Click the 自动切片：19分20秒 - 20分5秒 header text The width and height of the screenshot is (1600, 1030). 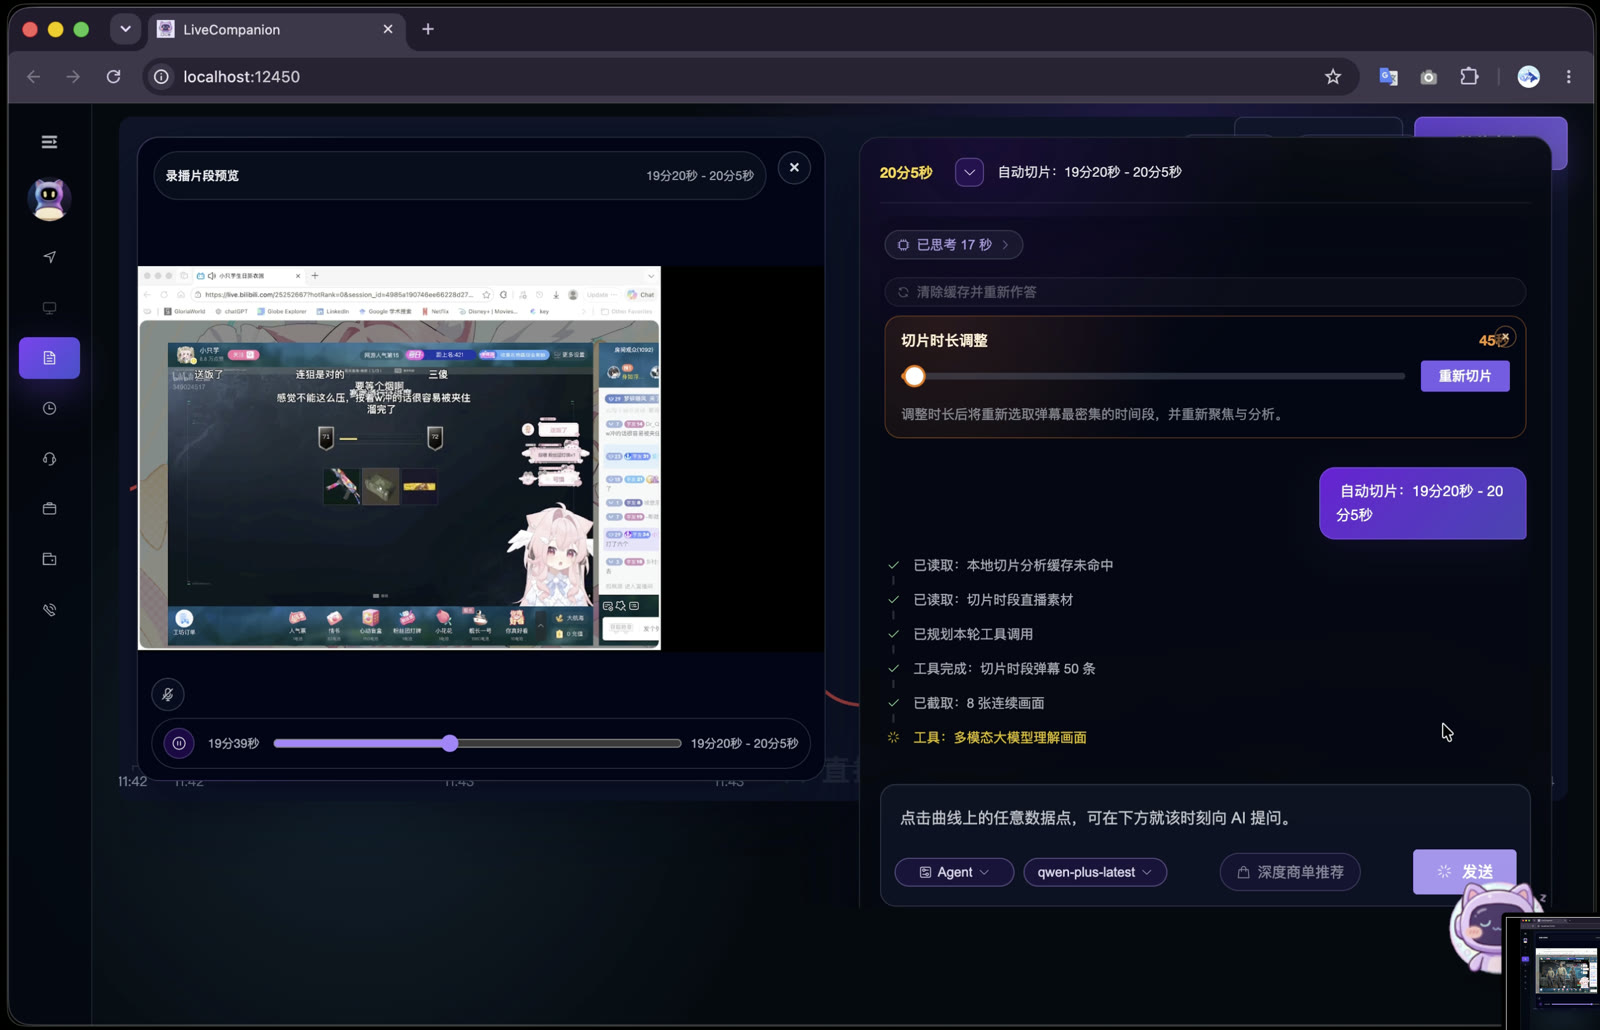pyautogui.click(x=1089, y=172)
